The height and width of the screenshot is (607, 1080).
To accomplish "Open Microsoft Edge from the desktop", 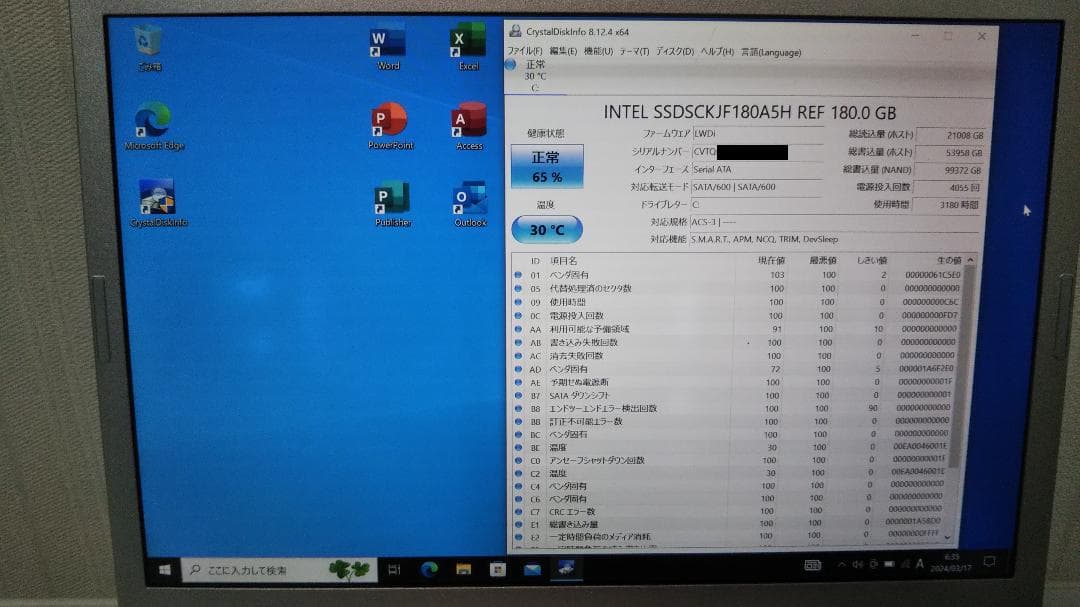I will pyautogui.click(x=151, y=118).
